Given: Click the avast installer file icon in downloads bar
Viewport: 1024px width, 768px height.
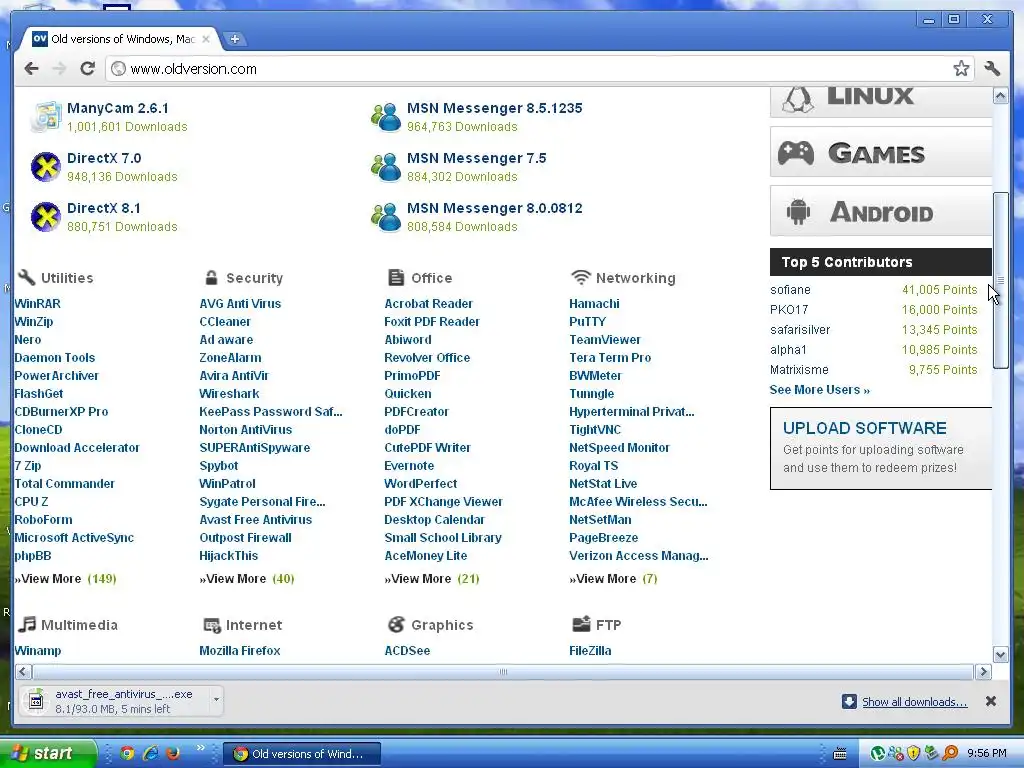Looking at the screenshot, I should pos(36,701).
